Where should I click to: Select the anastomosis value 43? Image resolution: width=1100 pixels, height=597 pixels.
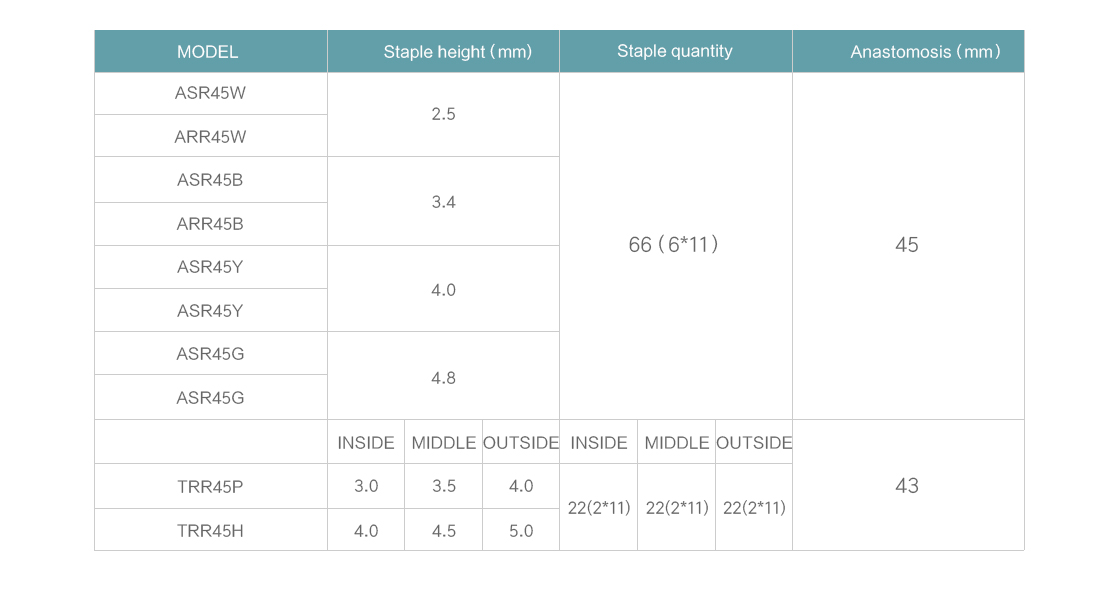[907, 485]
